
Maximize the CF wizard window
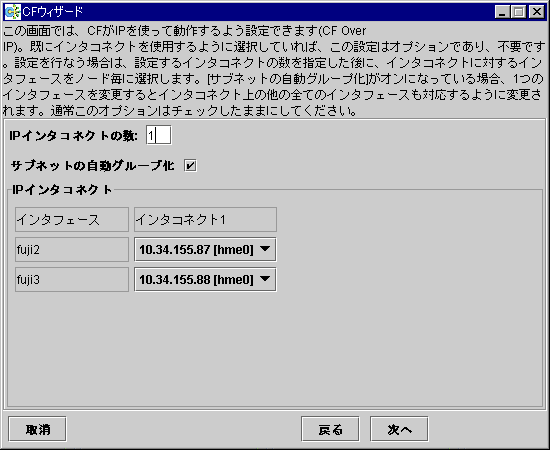(x=519, y=12)
